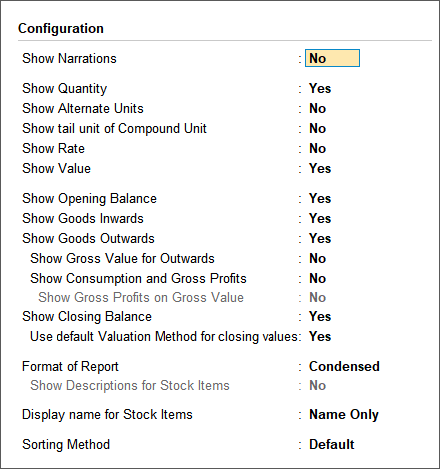The image size is (440, 469).
Task: Toggle the Show Closing Balance value
Action: pos(320,317)
